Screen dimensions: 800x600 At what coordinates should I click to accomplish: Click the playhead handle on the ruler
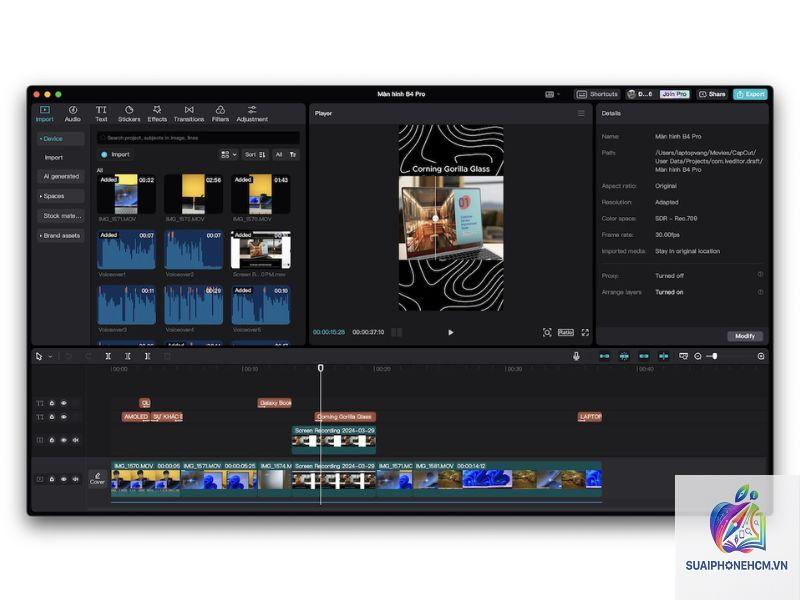320,368
